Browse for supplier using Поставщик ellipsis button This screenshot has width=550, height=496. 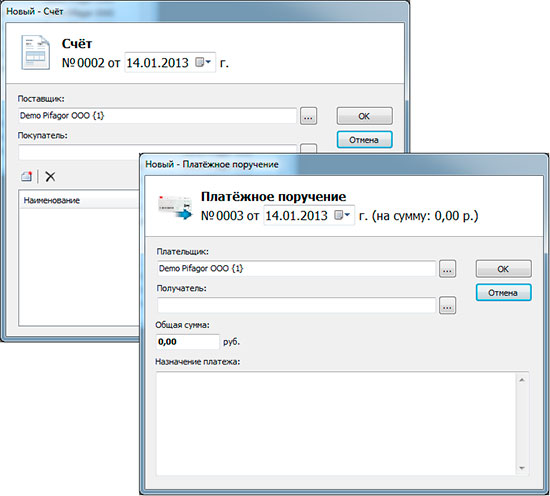[308, 116]
